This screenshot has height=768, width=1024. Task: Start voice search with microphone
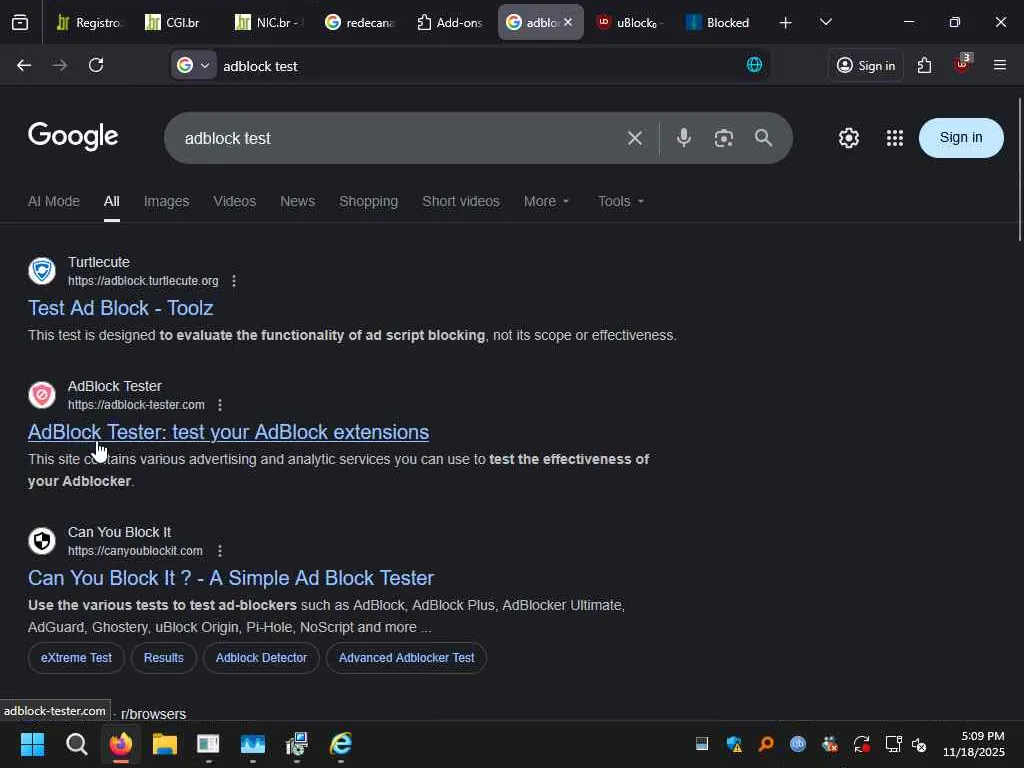[684, 138]
